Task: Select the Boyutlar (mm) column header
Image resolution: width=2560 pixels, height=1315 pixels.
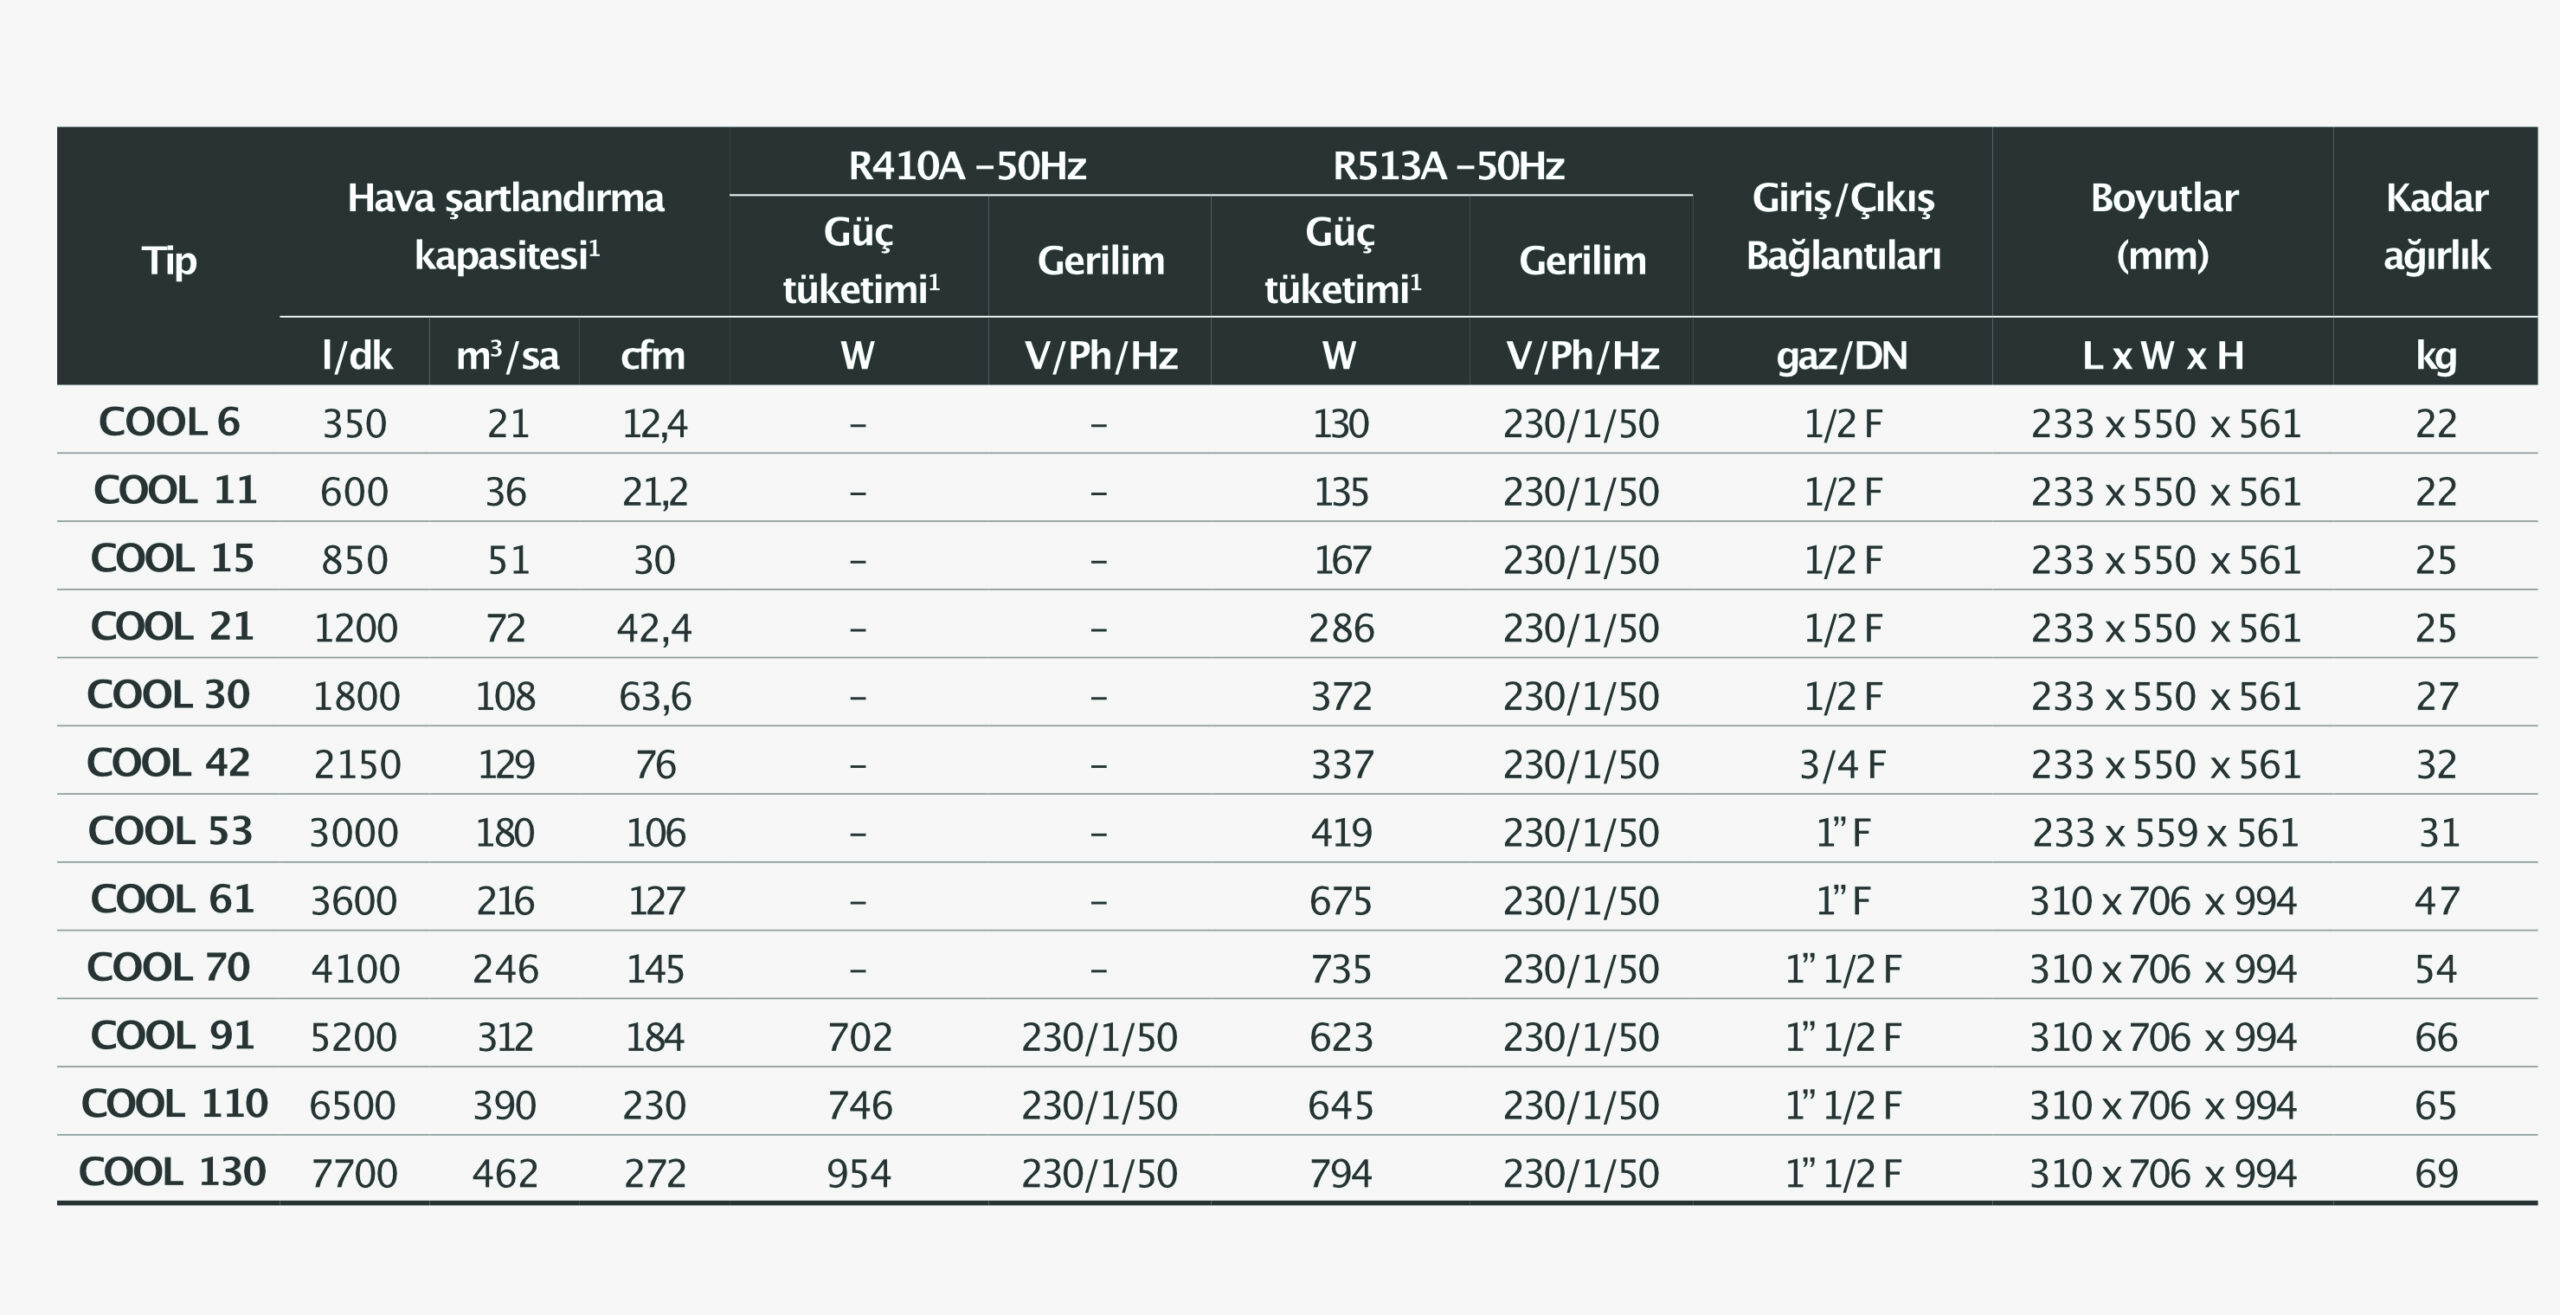Action: [2163, 226]
